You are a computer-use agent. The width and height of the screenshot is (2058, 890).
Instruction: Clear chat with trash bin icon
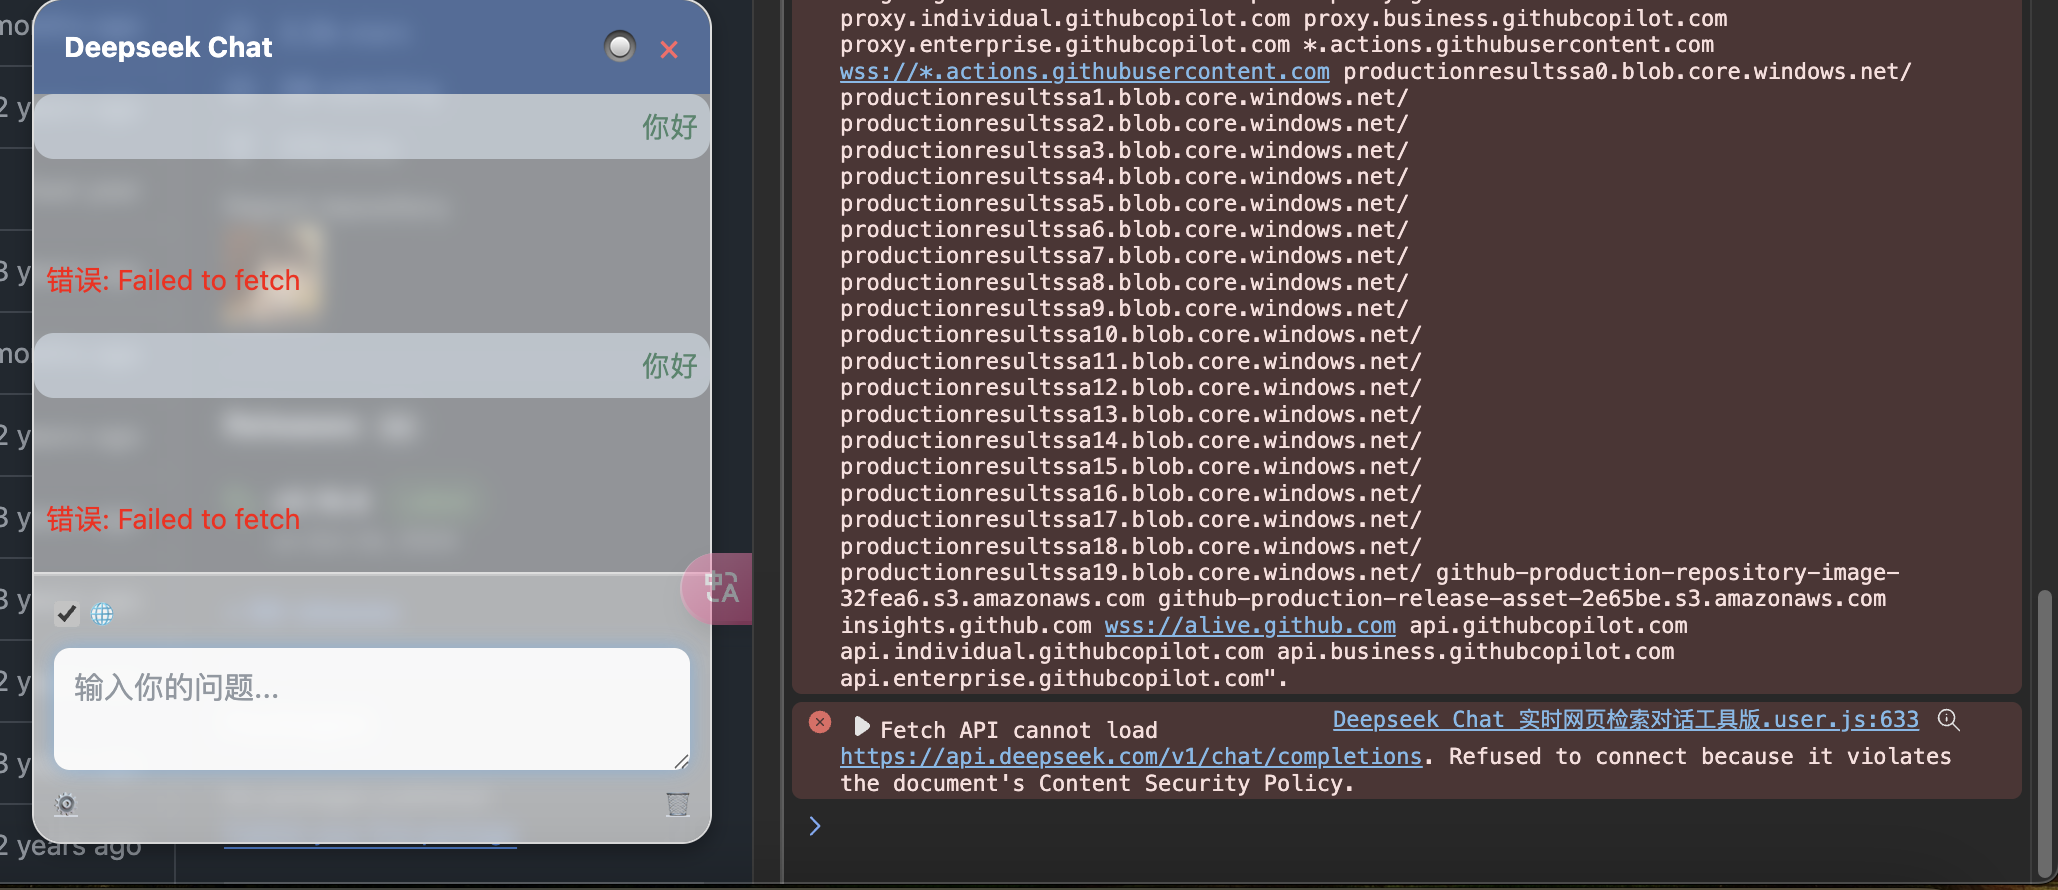click(x=678, y=804)
